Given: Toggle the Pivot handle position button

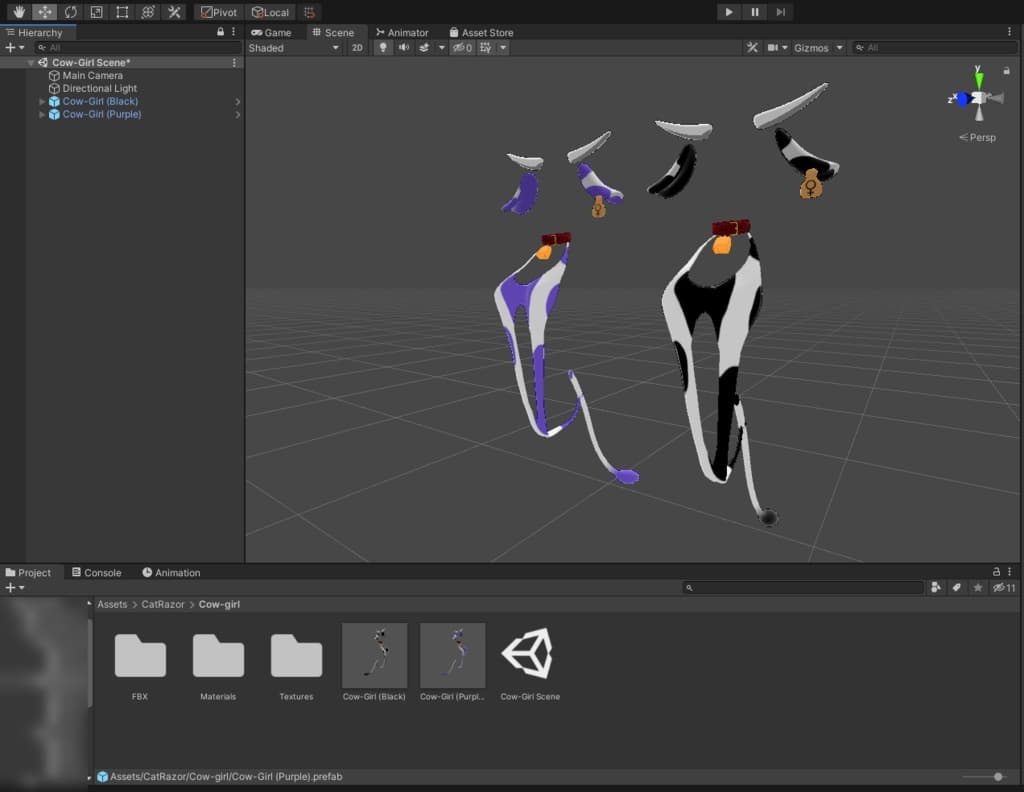Looking at the screenshot, I should (218, 12).
